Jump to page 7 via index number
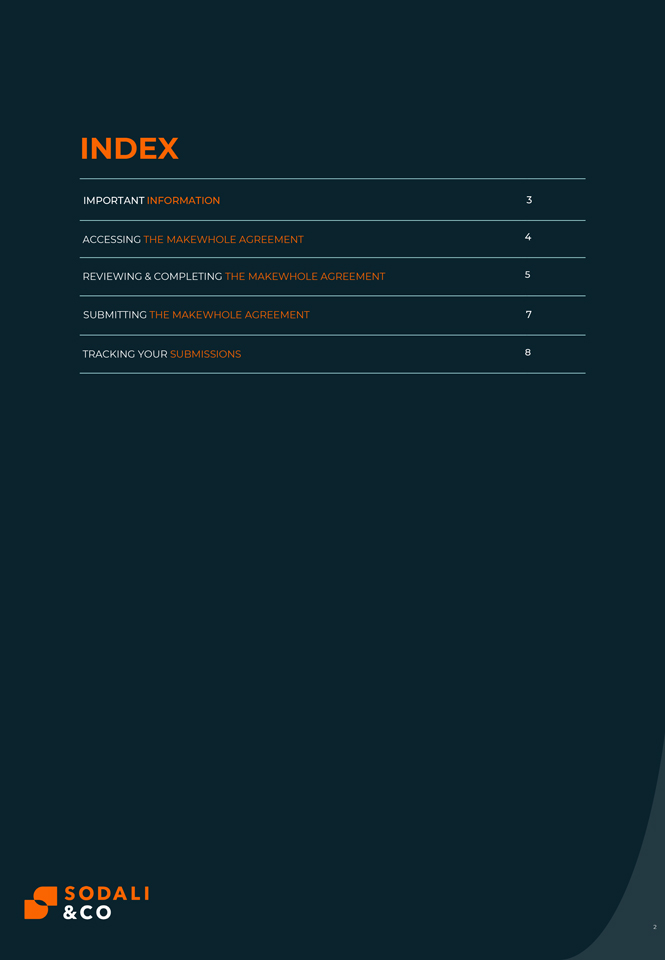The image size is (665, 960). click(528, 314)
